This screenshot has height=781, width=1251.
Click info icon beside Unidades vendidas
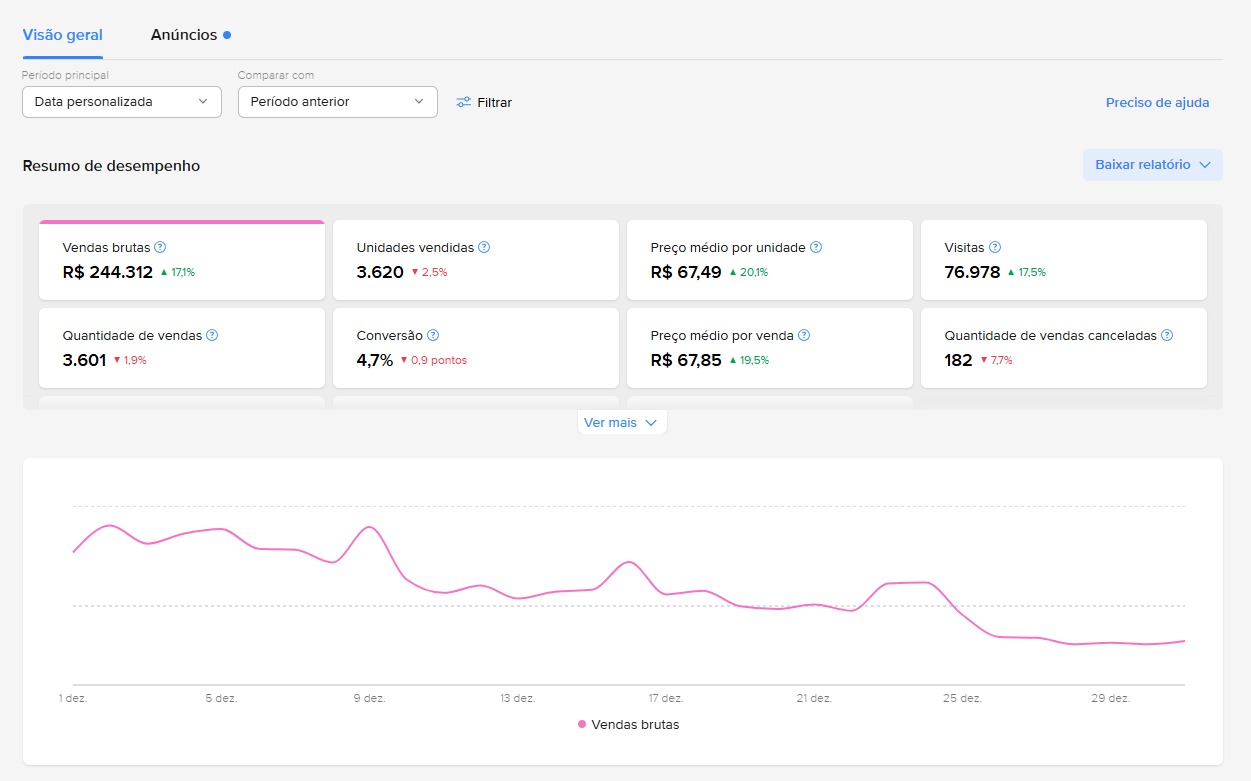point(484,247)
